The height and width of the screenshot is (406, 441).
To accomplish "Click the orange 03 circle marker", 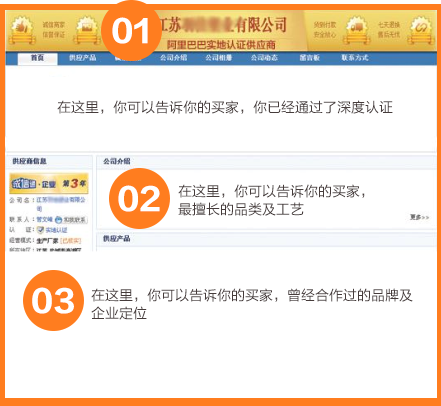I will click(53, 300).
